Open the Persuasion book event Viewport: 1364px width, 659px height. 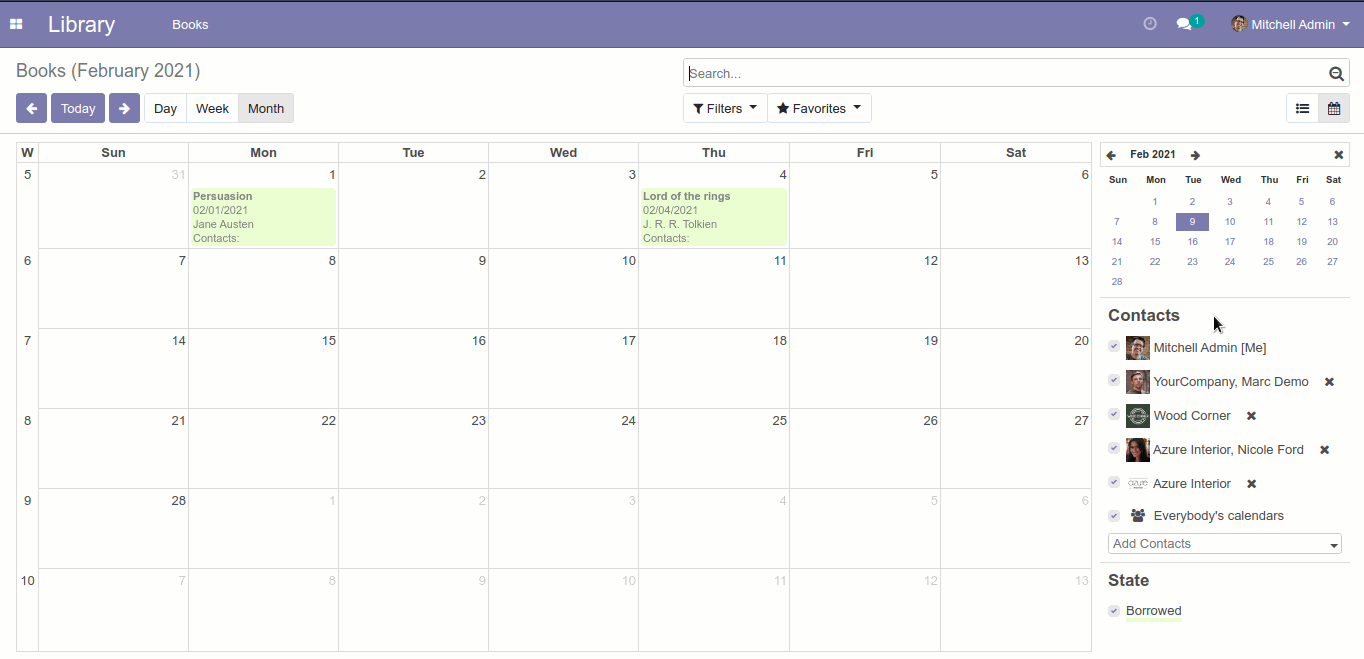(263, 216)
